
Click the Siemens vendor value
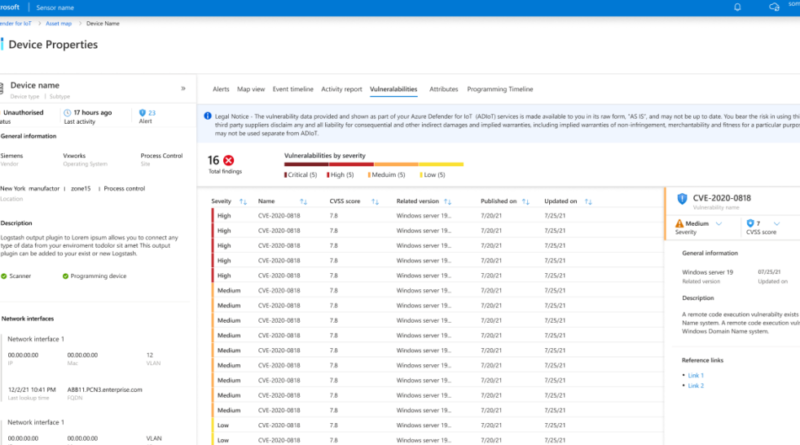(12, 156)
